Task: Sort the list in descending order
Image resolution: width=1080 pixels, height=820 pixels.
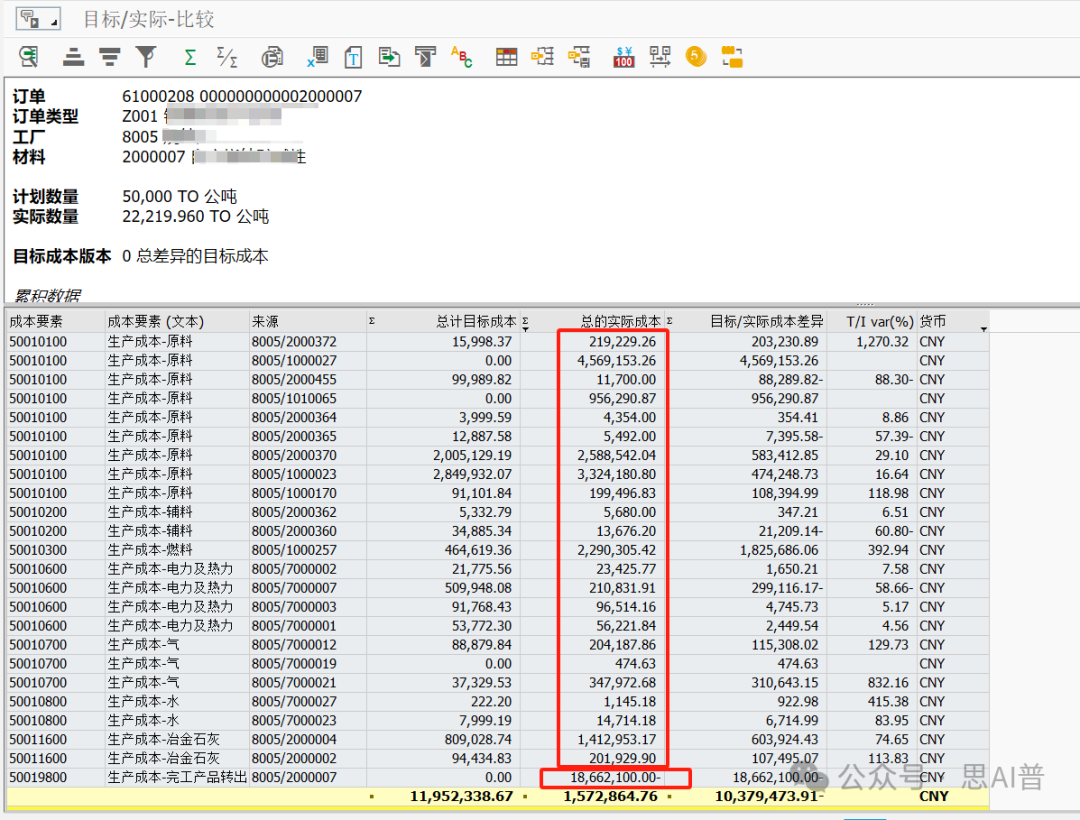Action: click(x=109, y=57)
